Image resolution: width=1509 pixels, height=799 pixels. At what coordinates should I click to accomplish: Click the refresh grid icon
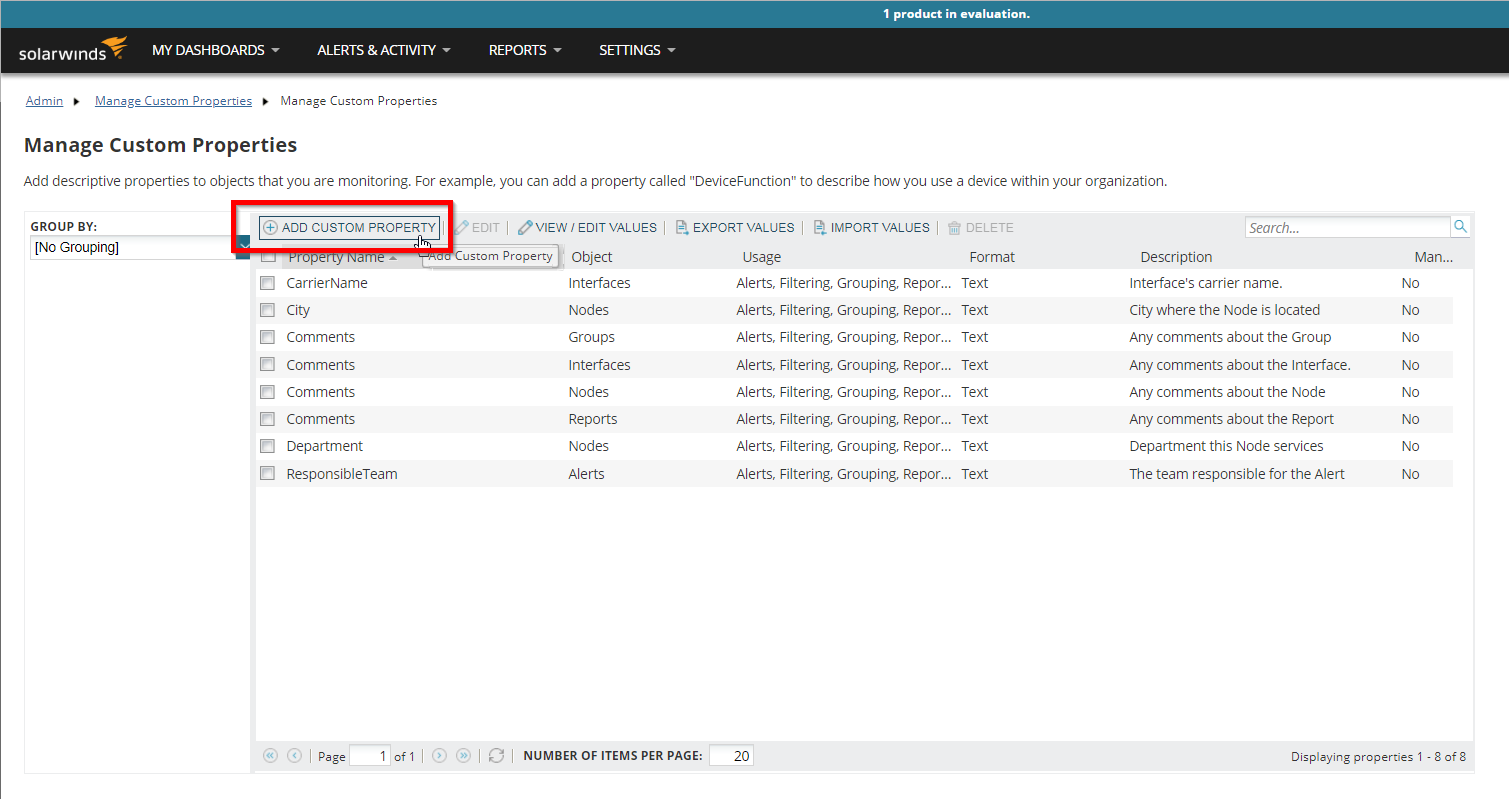click(x=496, y=756)
